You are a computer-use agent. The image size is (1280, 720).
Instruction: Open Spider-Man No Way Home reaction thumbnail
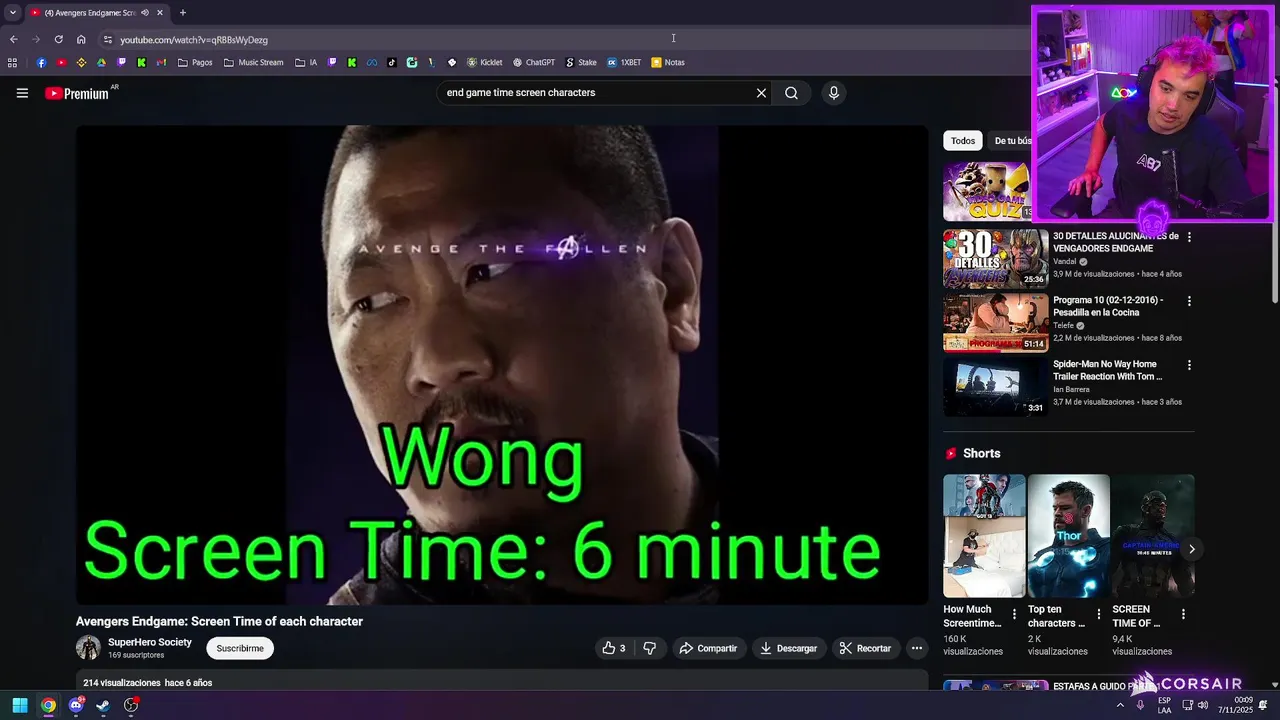(x=996, y=387)
